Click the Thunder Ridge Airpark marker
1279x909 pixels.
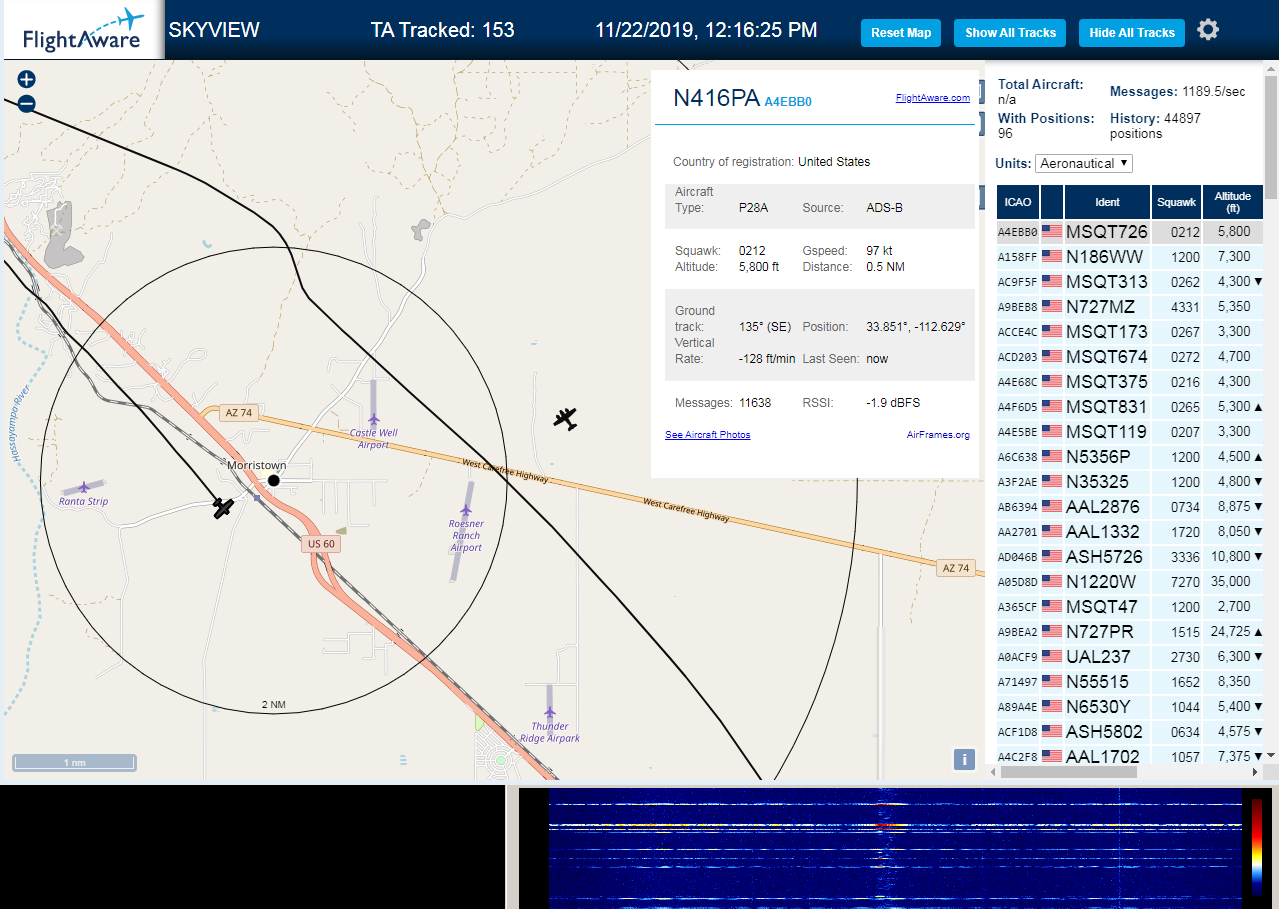(550, 713)
